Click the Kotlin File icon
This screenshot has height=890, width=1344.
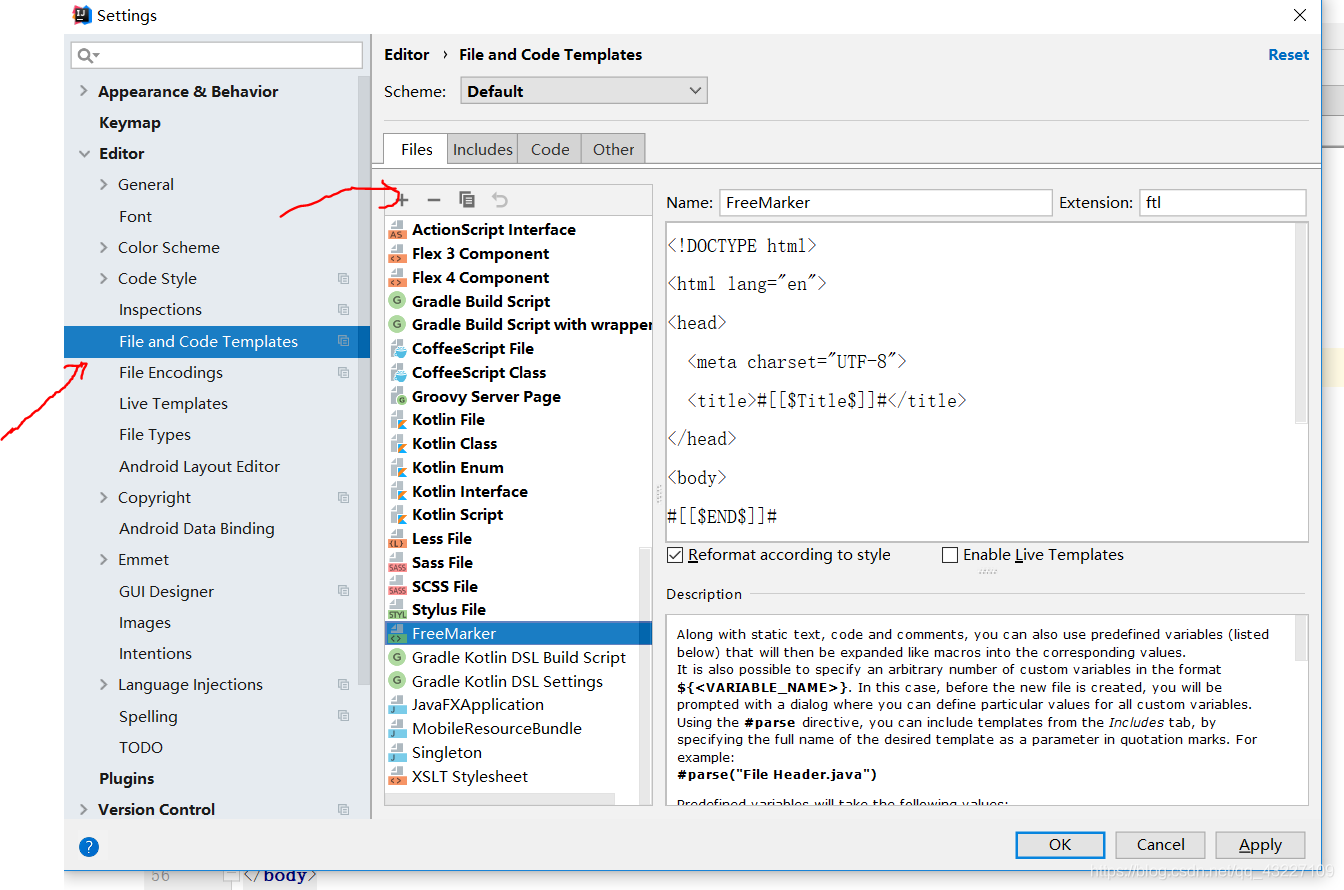pos(397,420)
